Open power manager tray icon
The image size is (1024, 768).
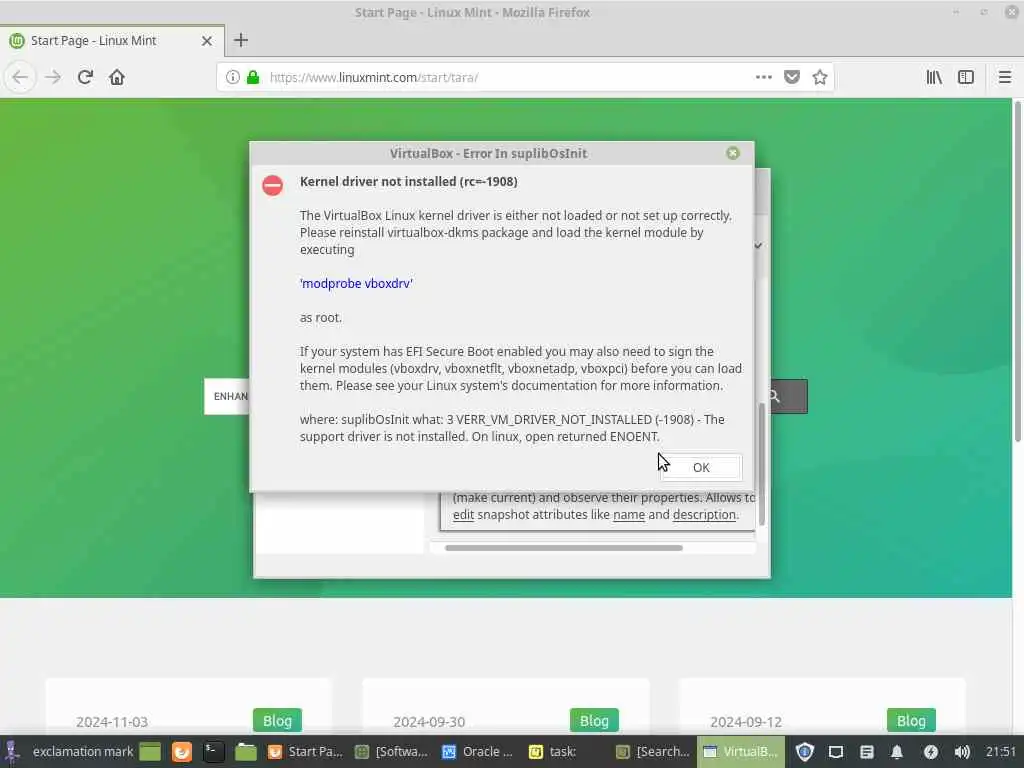[931, 752]
